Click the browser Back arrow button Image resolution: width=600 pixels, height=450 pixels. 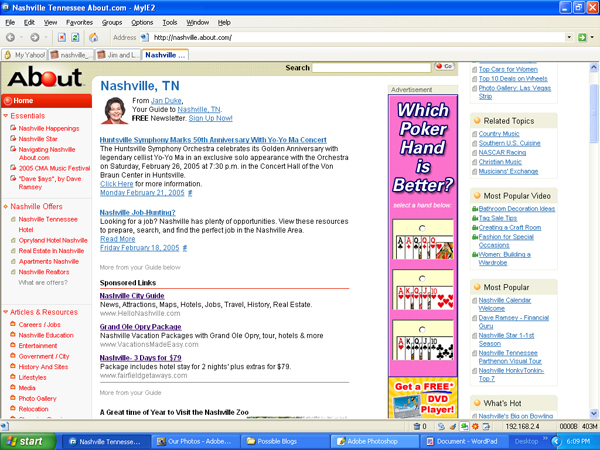pos(10,37)
